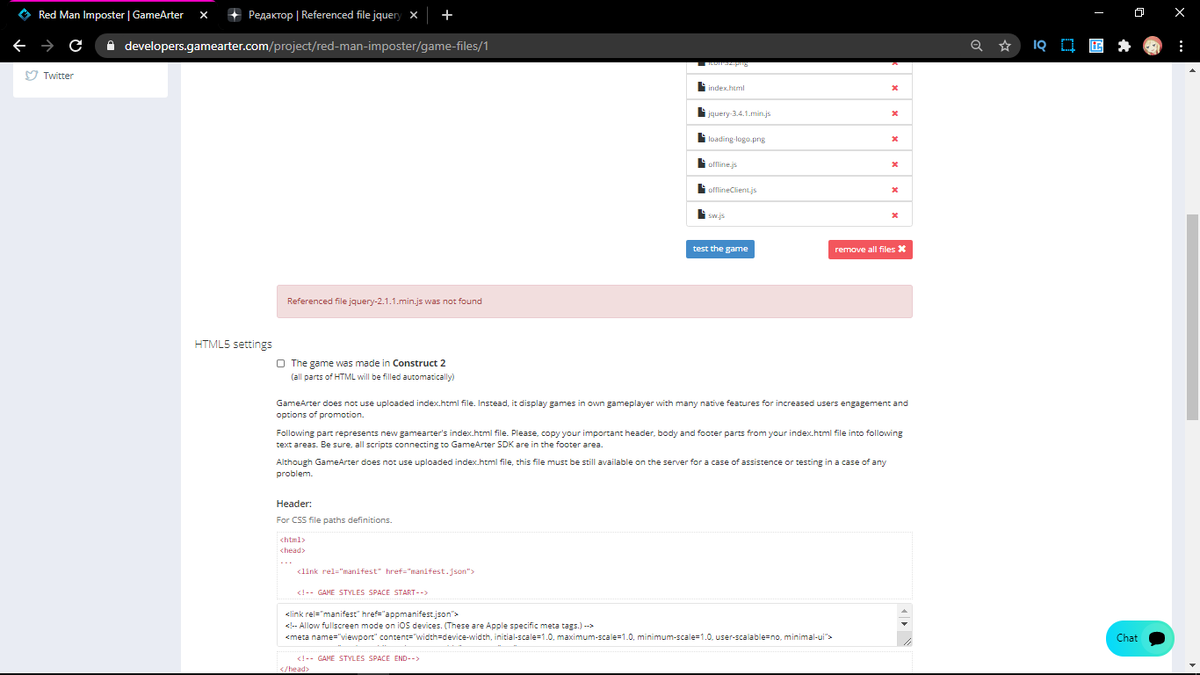Image resolution: width=1200 pixels, height=675 pixels.
Task: Click the 'remove all files' button
Action: [870, 248]
